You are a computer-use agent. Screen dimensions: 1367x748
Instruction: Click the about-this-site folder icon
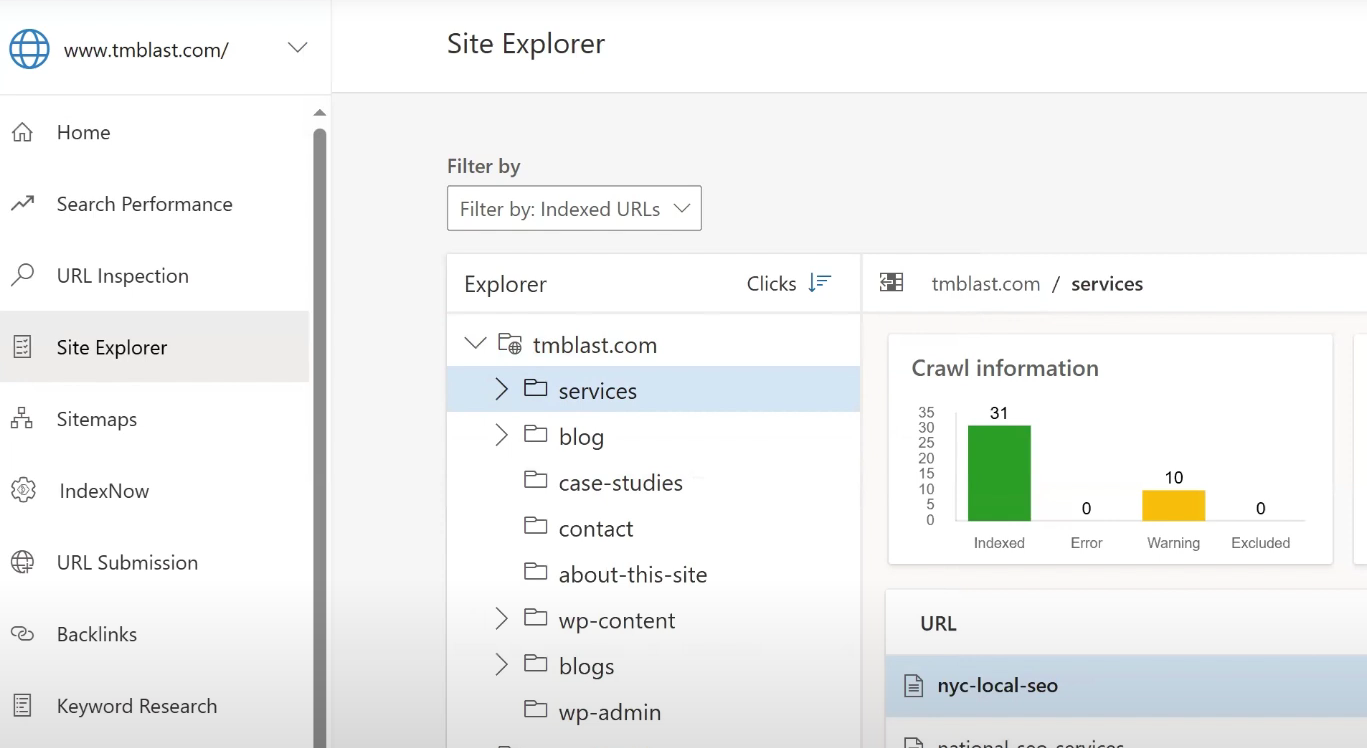click(536, 572)
